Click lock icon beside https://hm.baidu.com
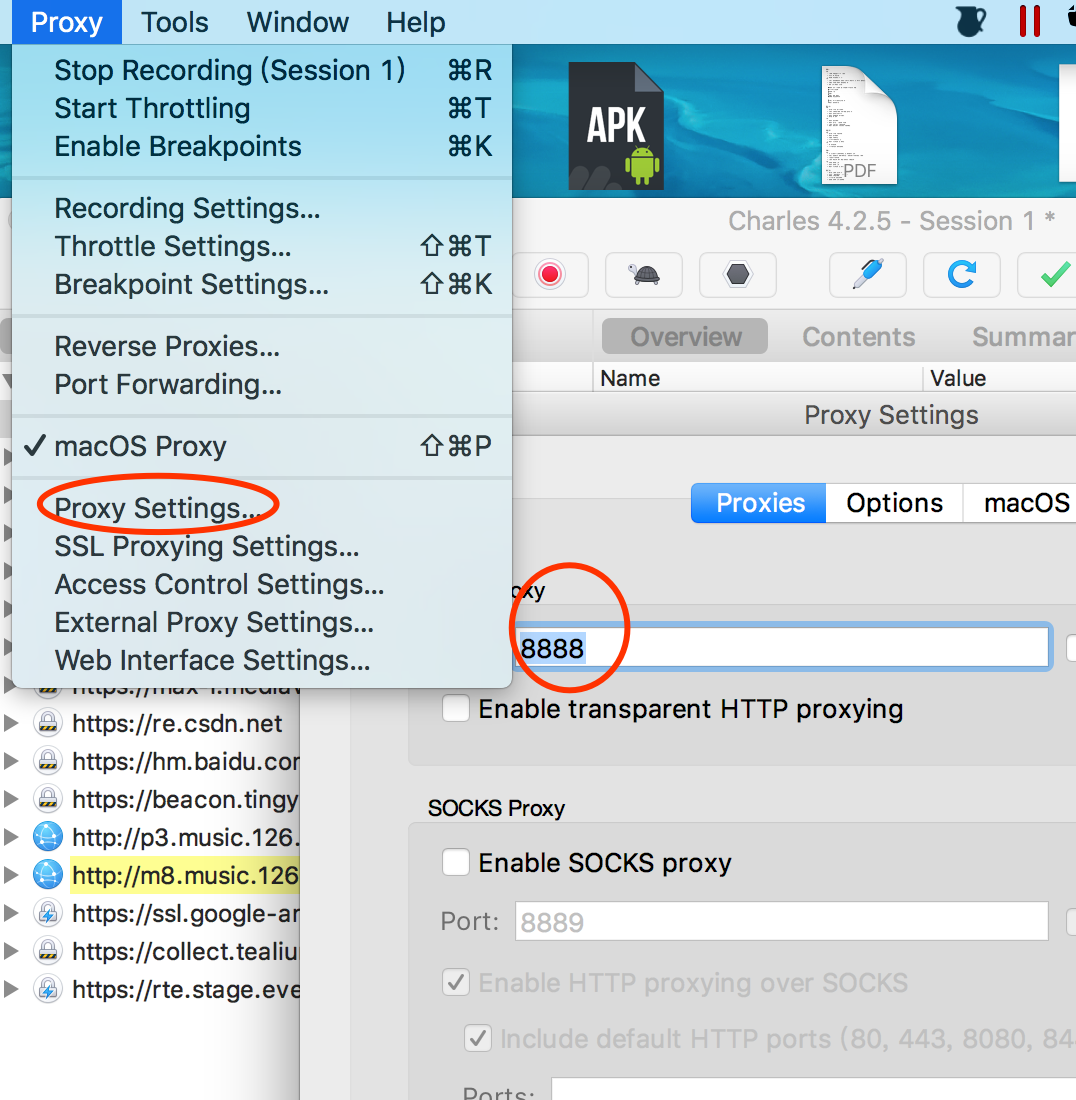 pos(48,761)
